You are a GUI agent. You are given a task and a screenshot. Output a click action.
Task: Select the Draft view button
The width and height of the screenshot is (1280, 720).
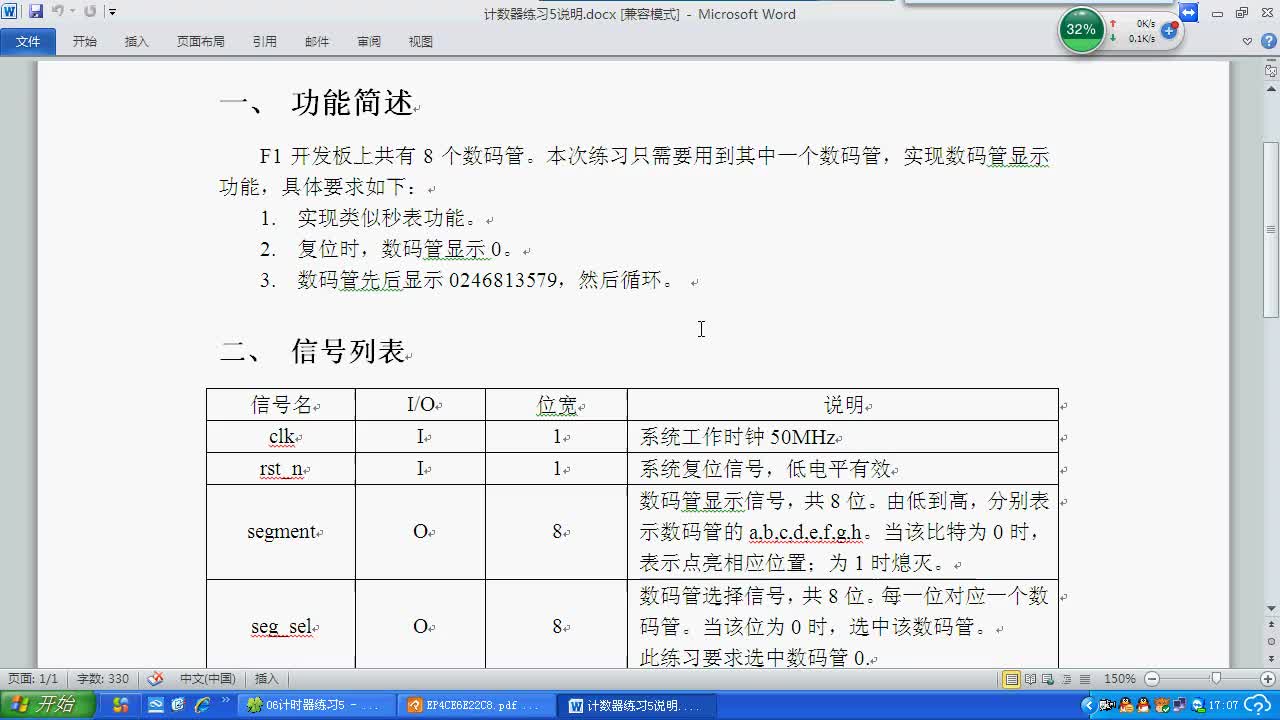(1084, 679)
